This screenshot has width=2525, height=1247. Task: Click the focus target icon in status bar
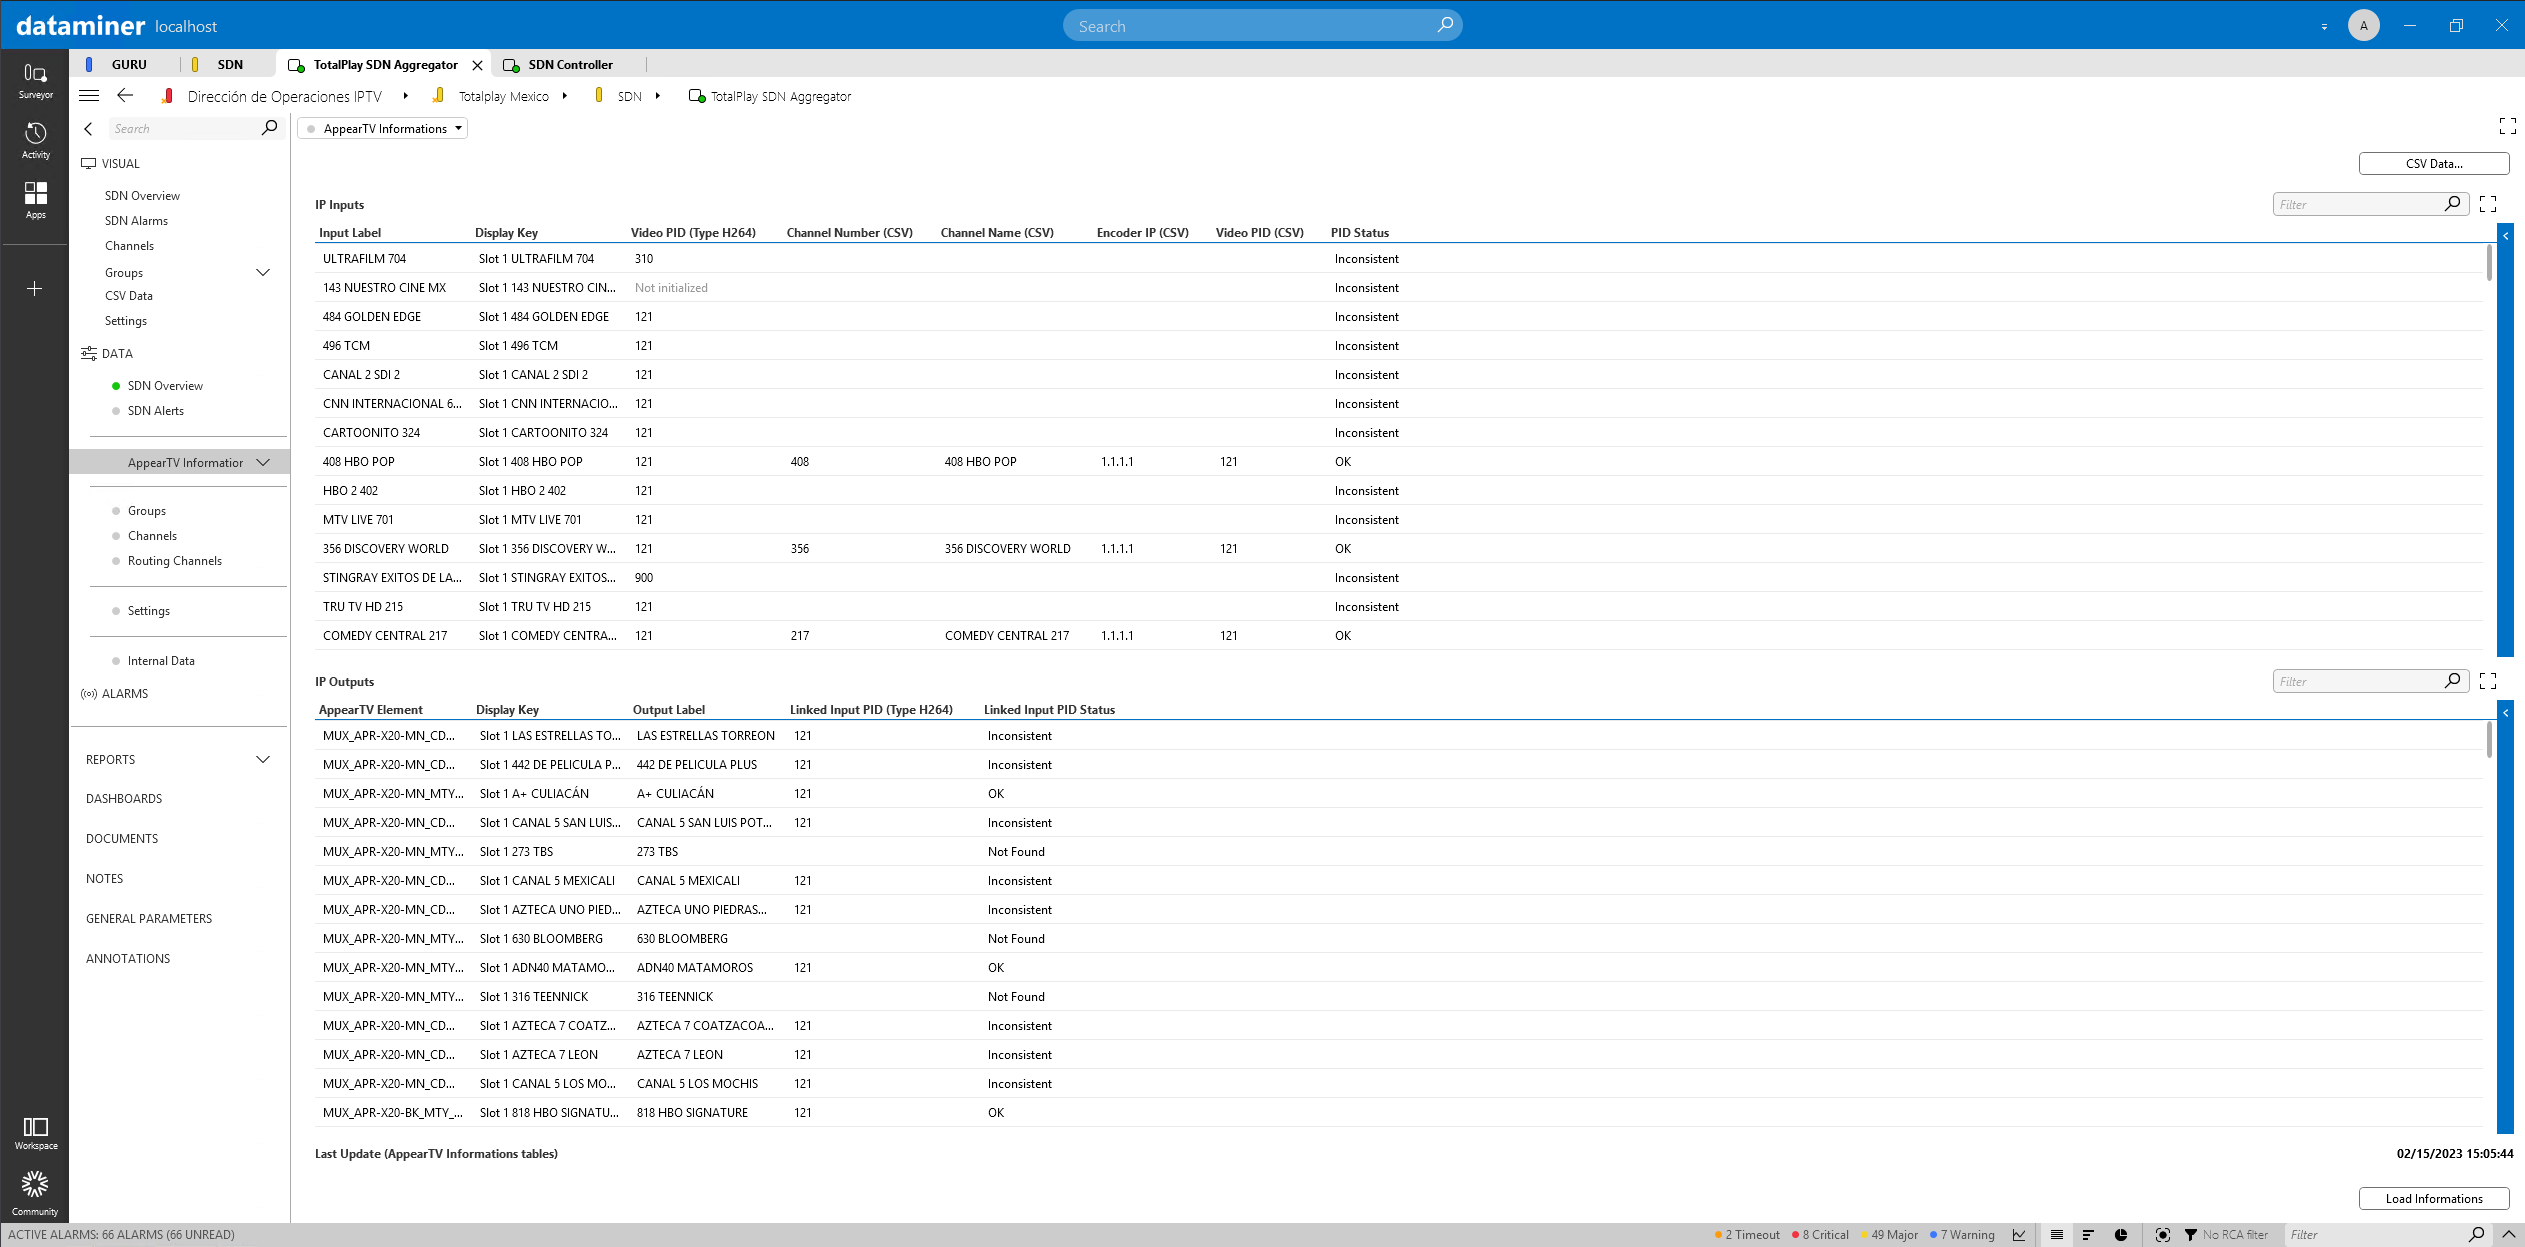pos(2163,1235)
